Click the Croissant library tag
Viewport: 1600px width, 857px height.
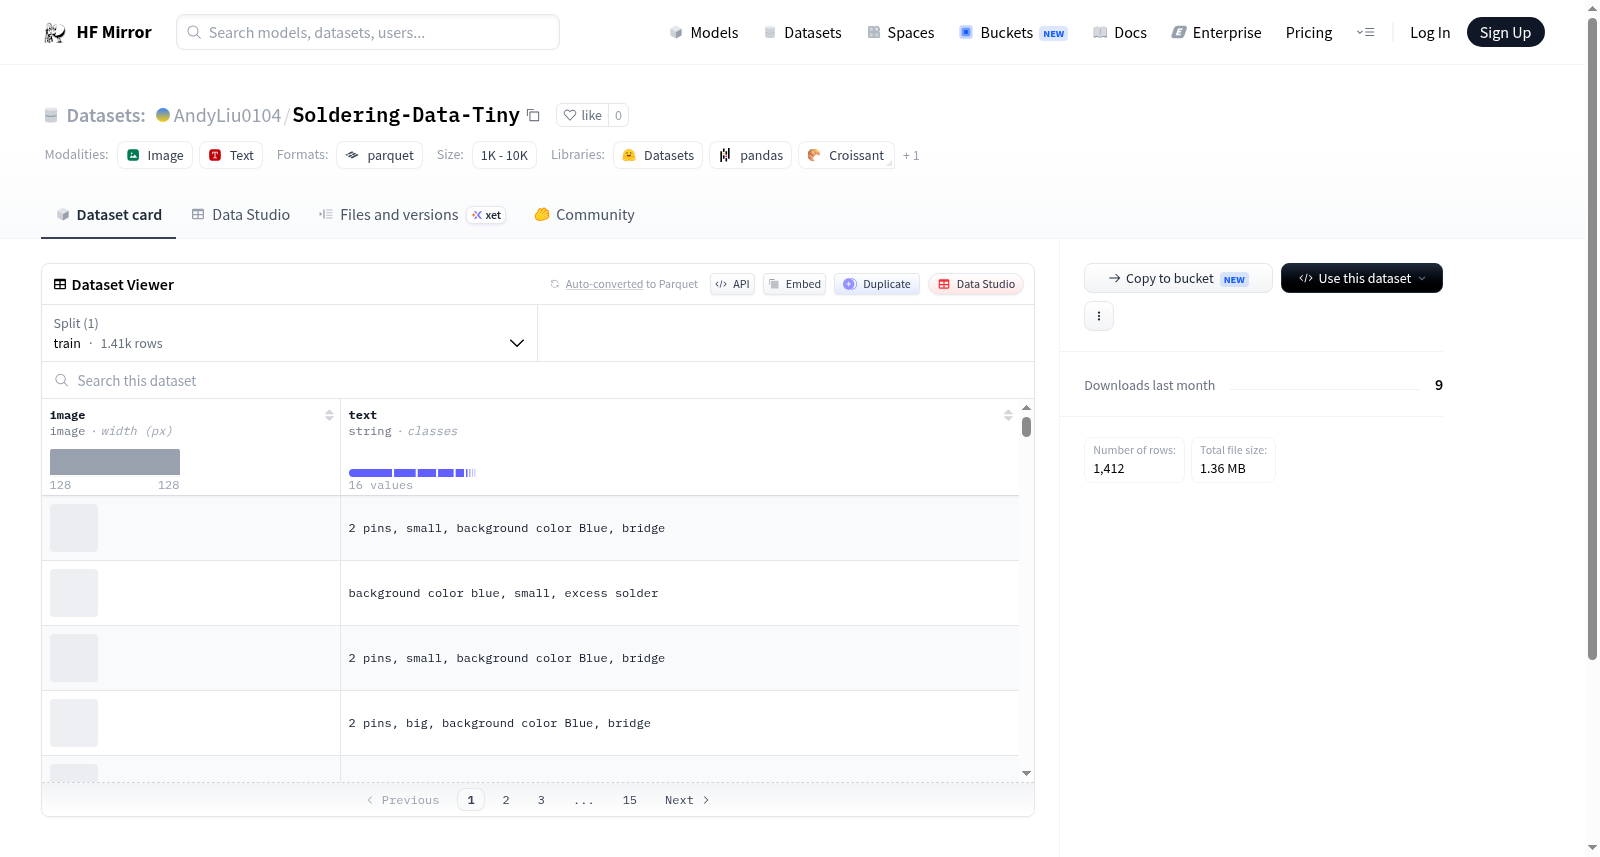point(846,155)
